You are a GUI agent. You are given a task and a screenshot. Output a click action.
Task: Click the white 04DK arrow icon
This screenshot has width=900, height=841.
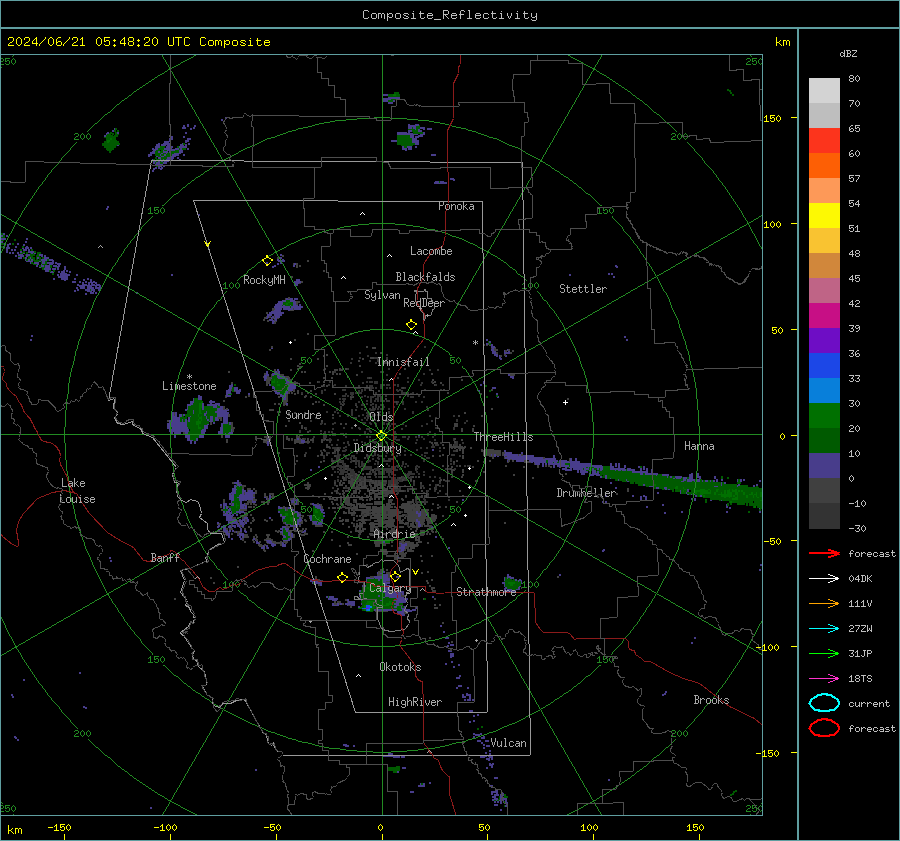pyautogui.click(x=824, y=579)
